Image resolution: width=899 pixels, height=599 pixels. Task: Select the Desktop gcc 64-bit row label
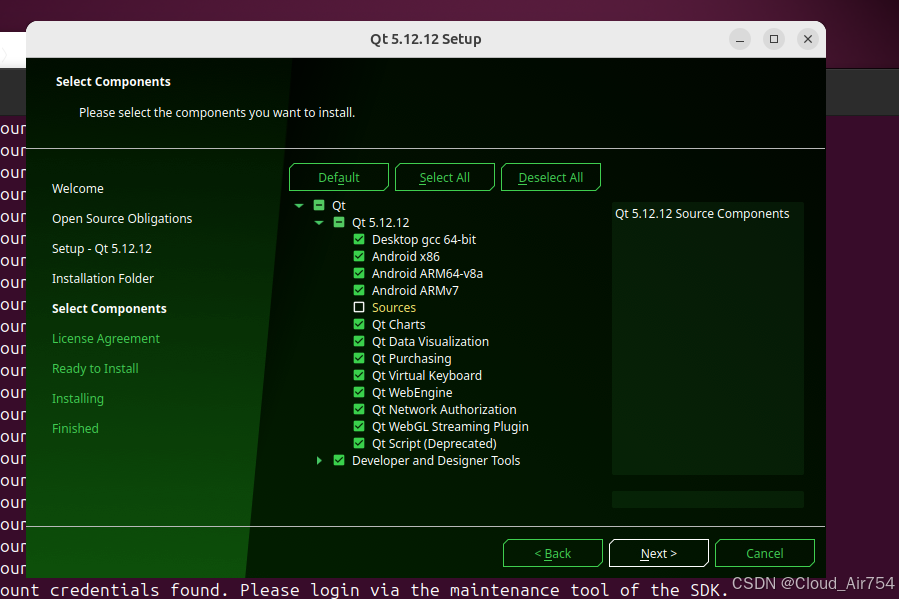[x=424, y=240]
